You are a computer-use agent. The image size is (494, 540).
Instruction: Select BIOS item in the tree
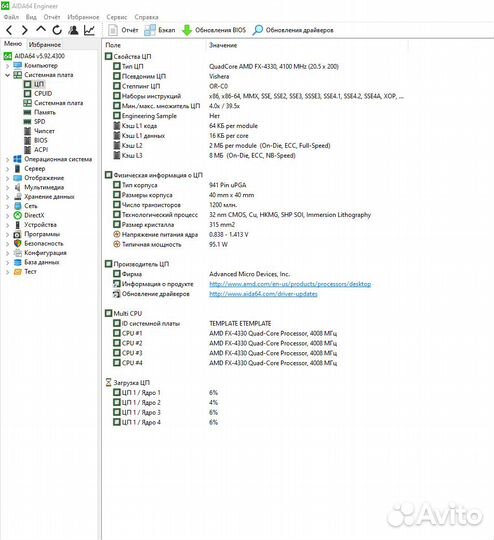point(35,140)
